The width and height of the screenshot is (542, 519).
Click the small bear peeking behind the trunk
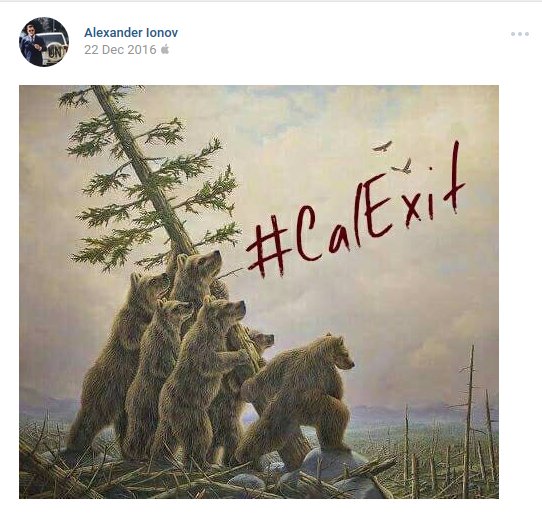(261, 341)
